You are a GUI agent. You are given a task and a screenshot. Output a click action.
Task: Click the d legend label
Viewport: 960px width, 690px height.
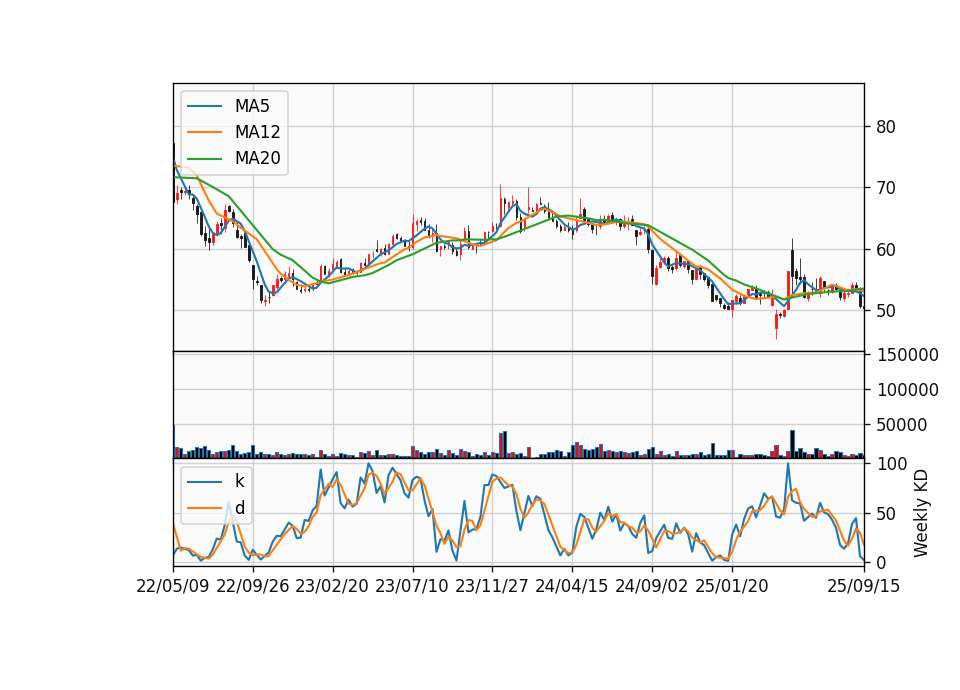(240, 508)
